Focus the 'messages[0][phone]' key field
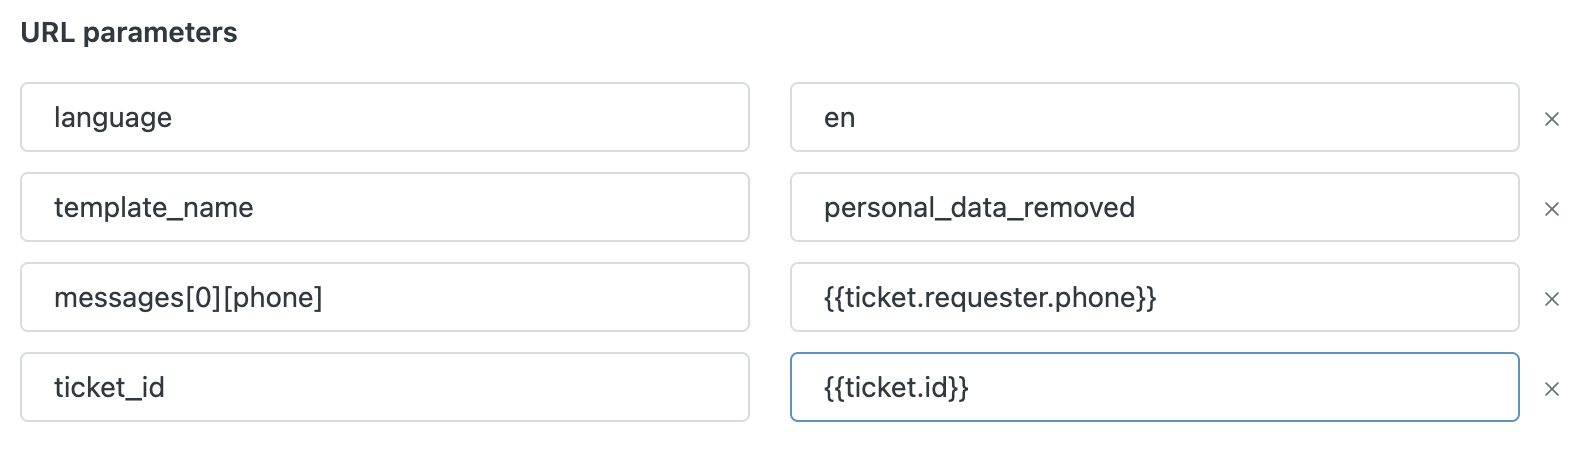Viewport: 1594px width, 450px height. tap(385, 297)
